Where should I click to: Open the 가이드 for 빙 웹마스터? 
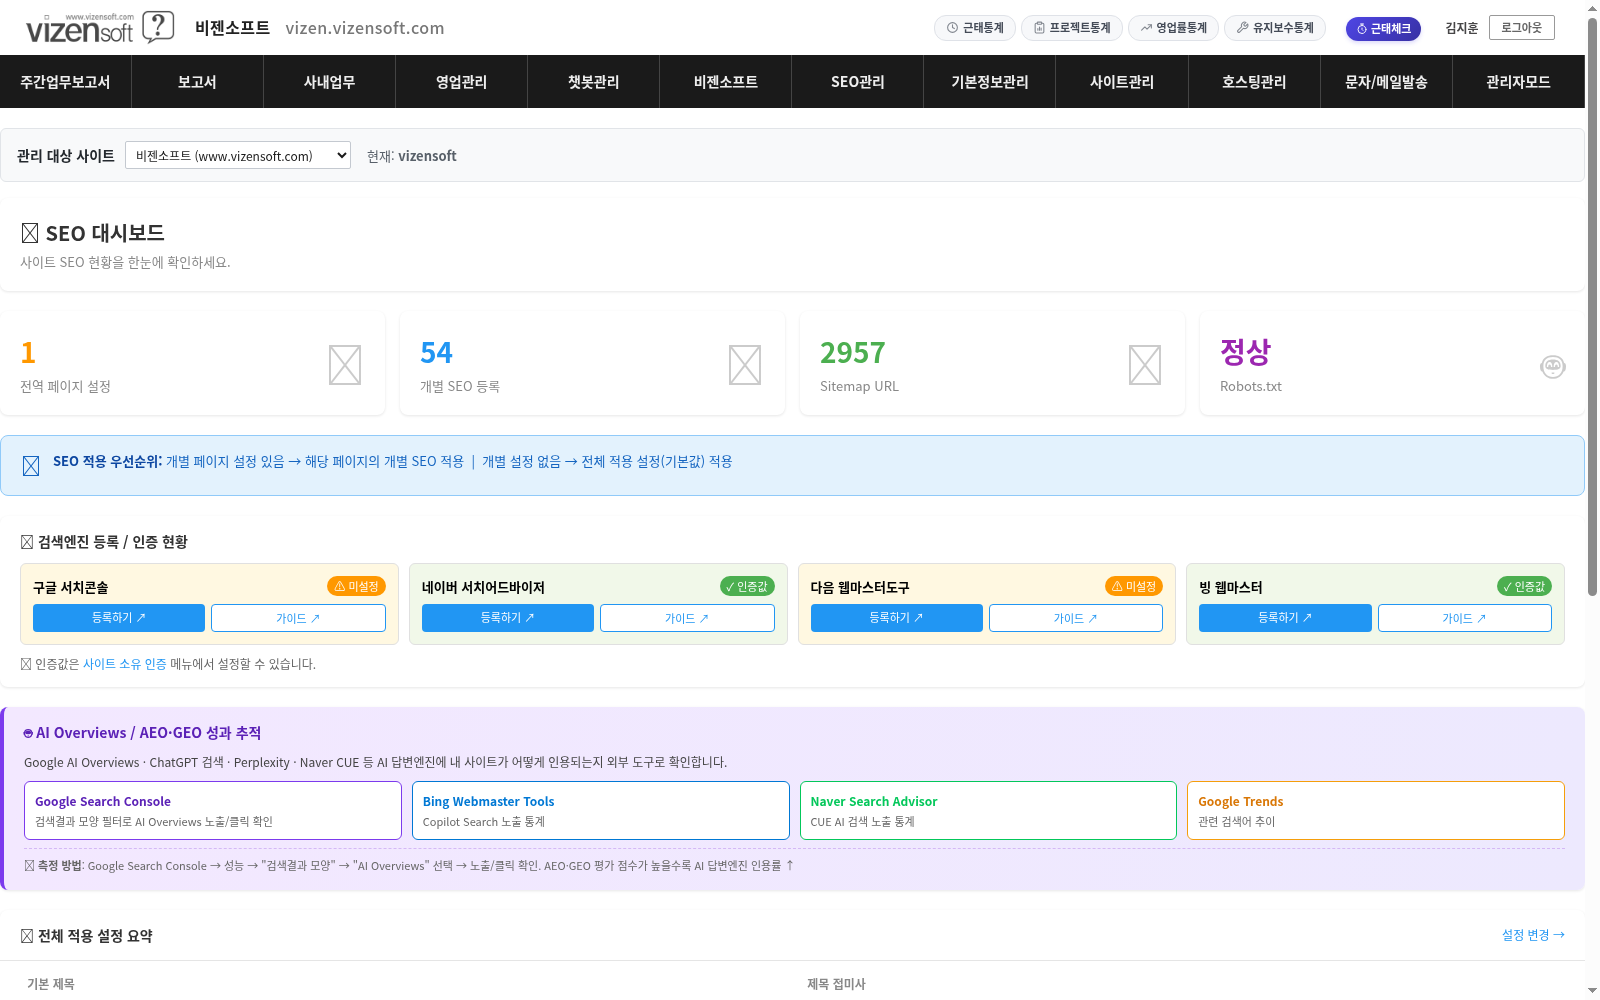click(x=1465, y=618)
